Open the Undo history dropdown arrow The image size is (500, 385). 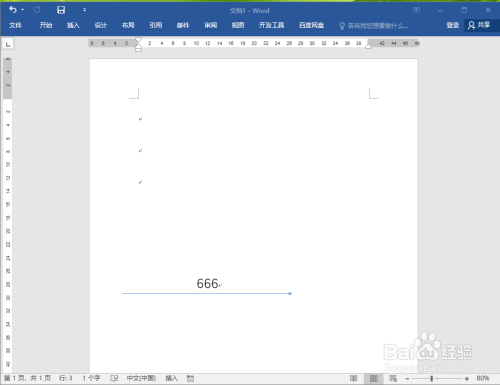click(x=23, y=10)
